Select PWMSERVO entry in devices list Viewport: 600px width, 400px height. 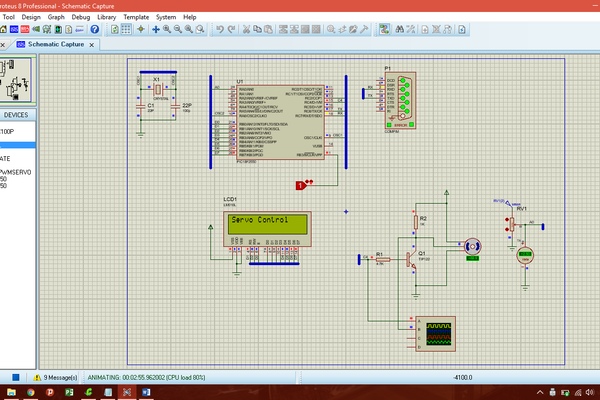(x=18, y=171)
